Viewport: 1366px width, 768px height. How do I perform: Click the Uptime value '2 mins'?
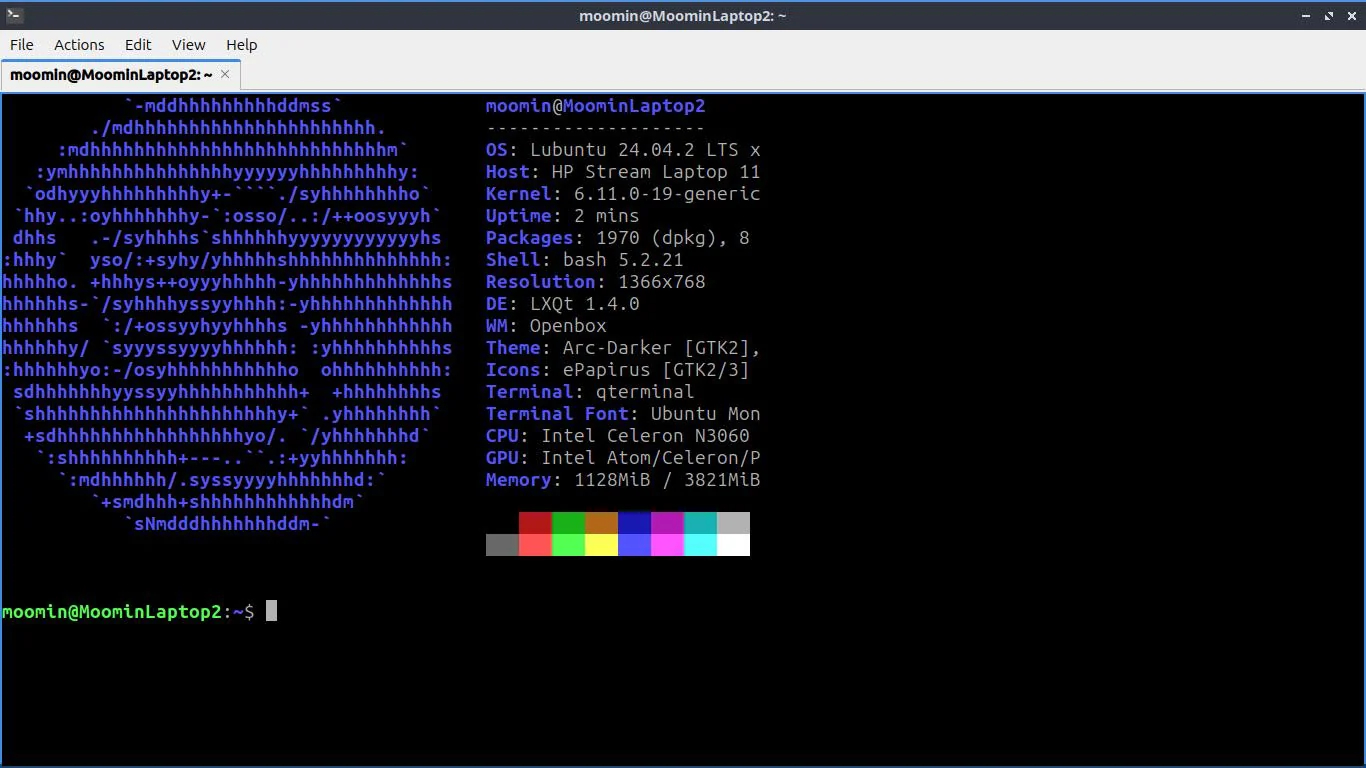coord(606,216)
